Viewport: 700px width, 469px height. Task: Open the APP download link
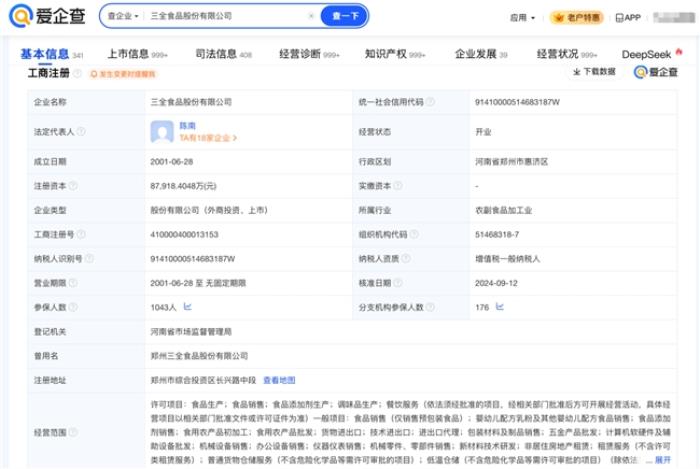coord(628,17)
